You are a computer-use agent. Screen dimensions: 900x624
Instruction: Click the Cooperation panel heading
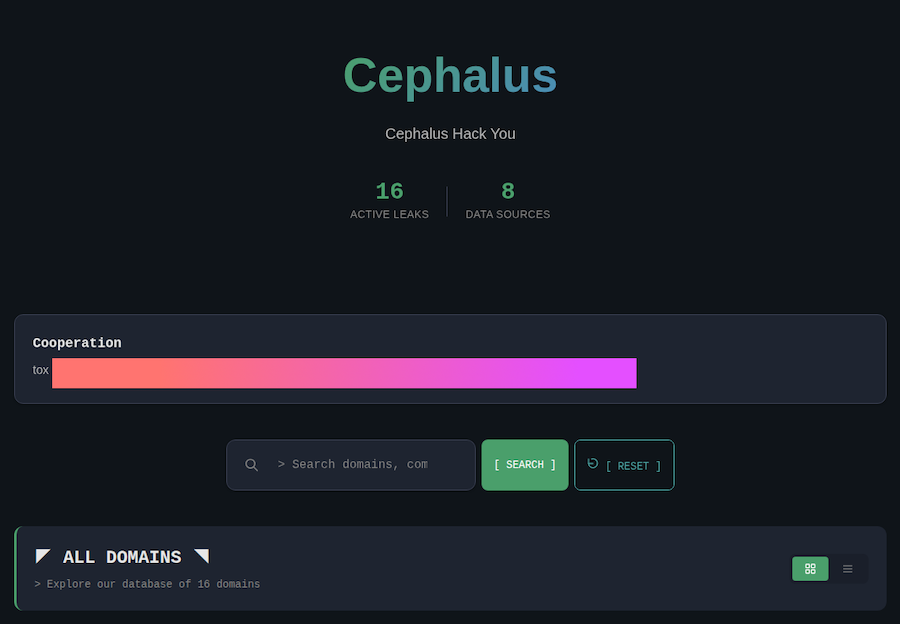[77, 343]
